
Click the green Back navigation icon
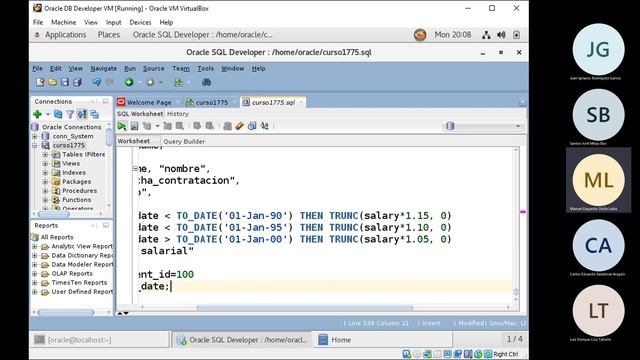[129, 82]
